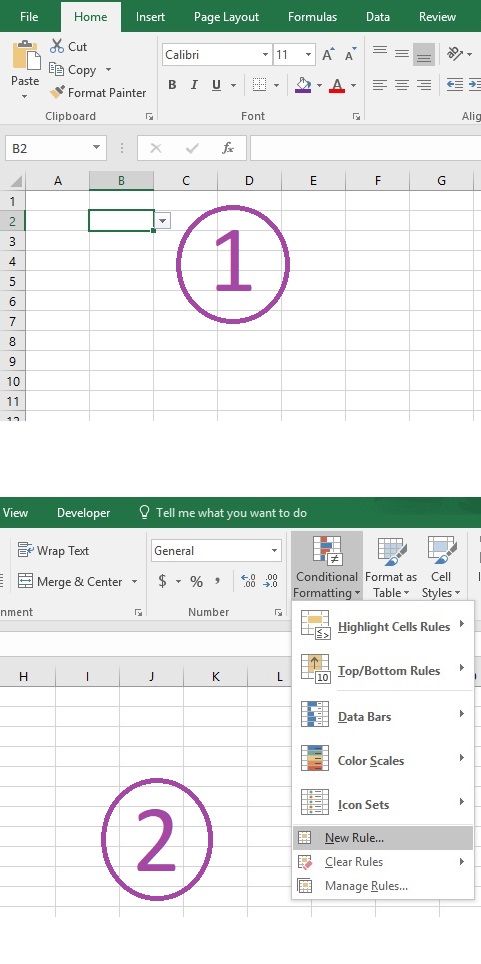
Task: Click the Insert Function fx icon
Action: coord(228,148)
